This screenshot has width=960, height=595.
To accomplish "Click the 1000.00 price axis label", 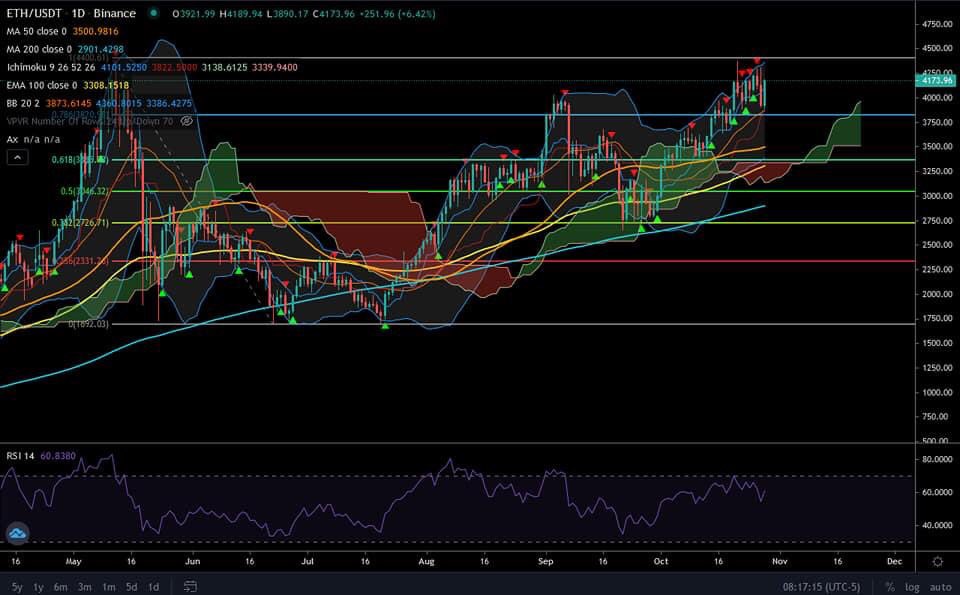I will pyautogui.click(x=937, y=392).
